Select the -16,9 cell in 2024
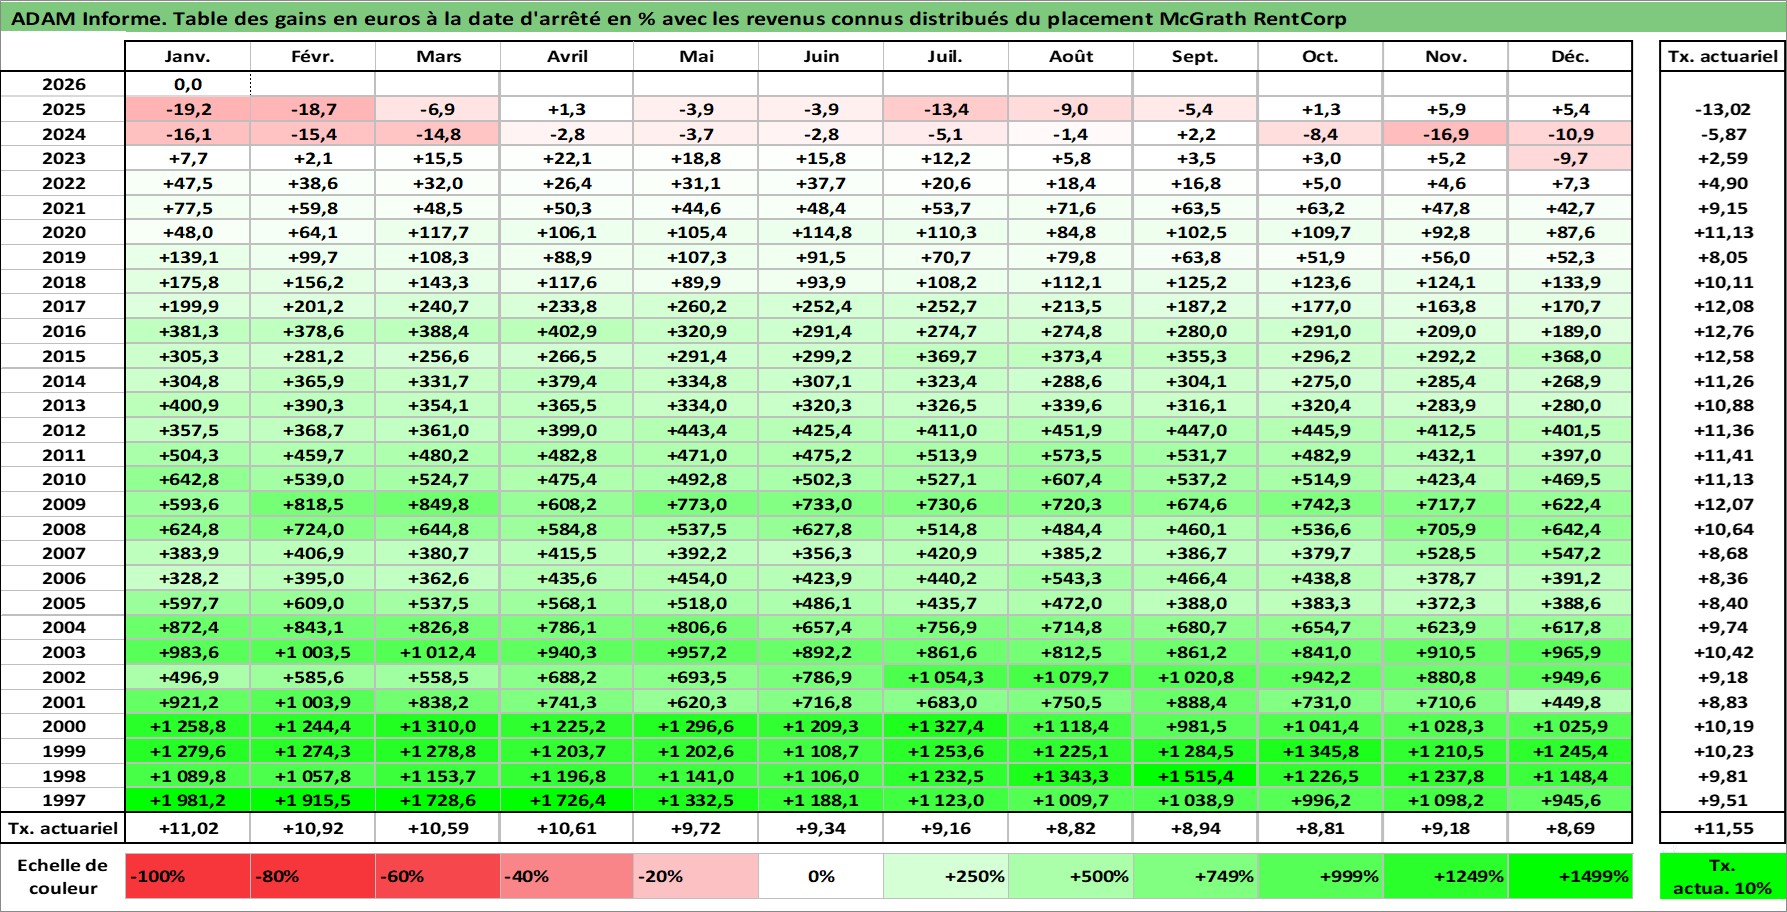1787x912 pixels. (x=1446, y=134)
